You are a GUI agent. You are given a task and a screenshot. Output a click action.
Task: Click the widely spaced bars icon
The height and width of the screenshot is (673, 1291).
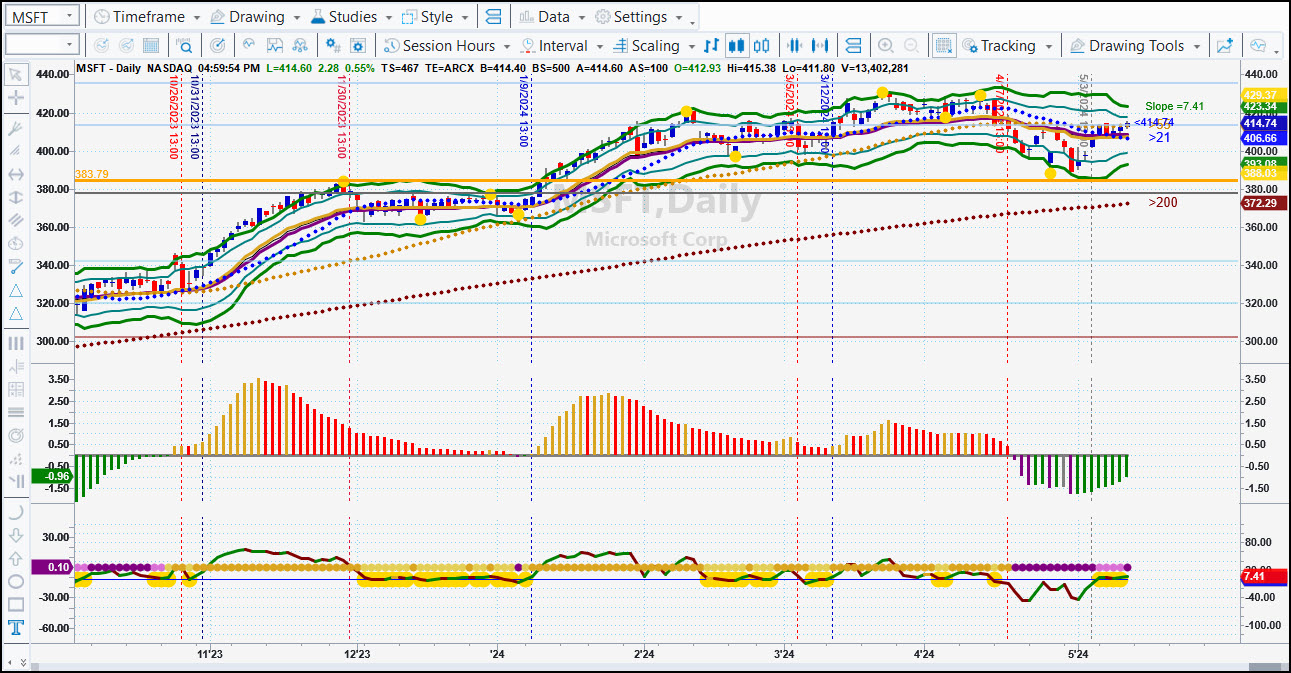coord(821,46)
